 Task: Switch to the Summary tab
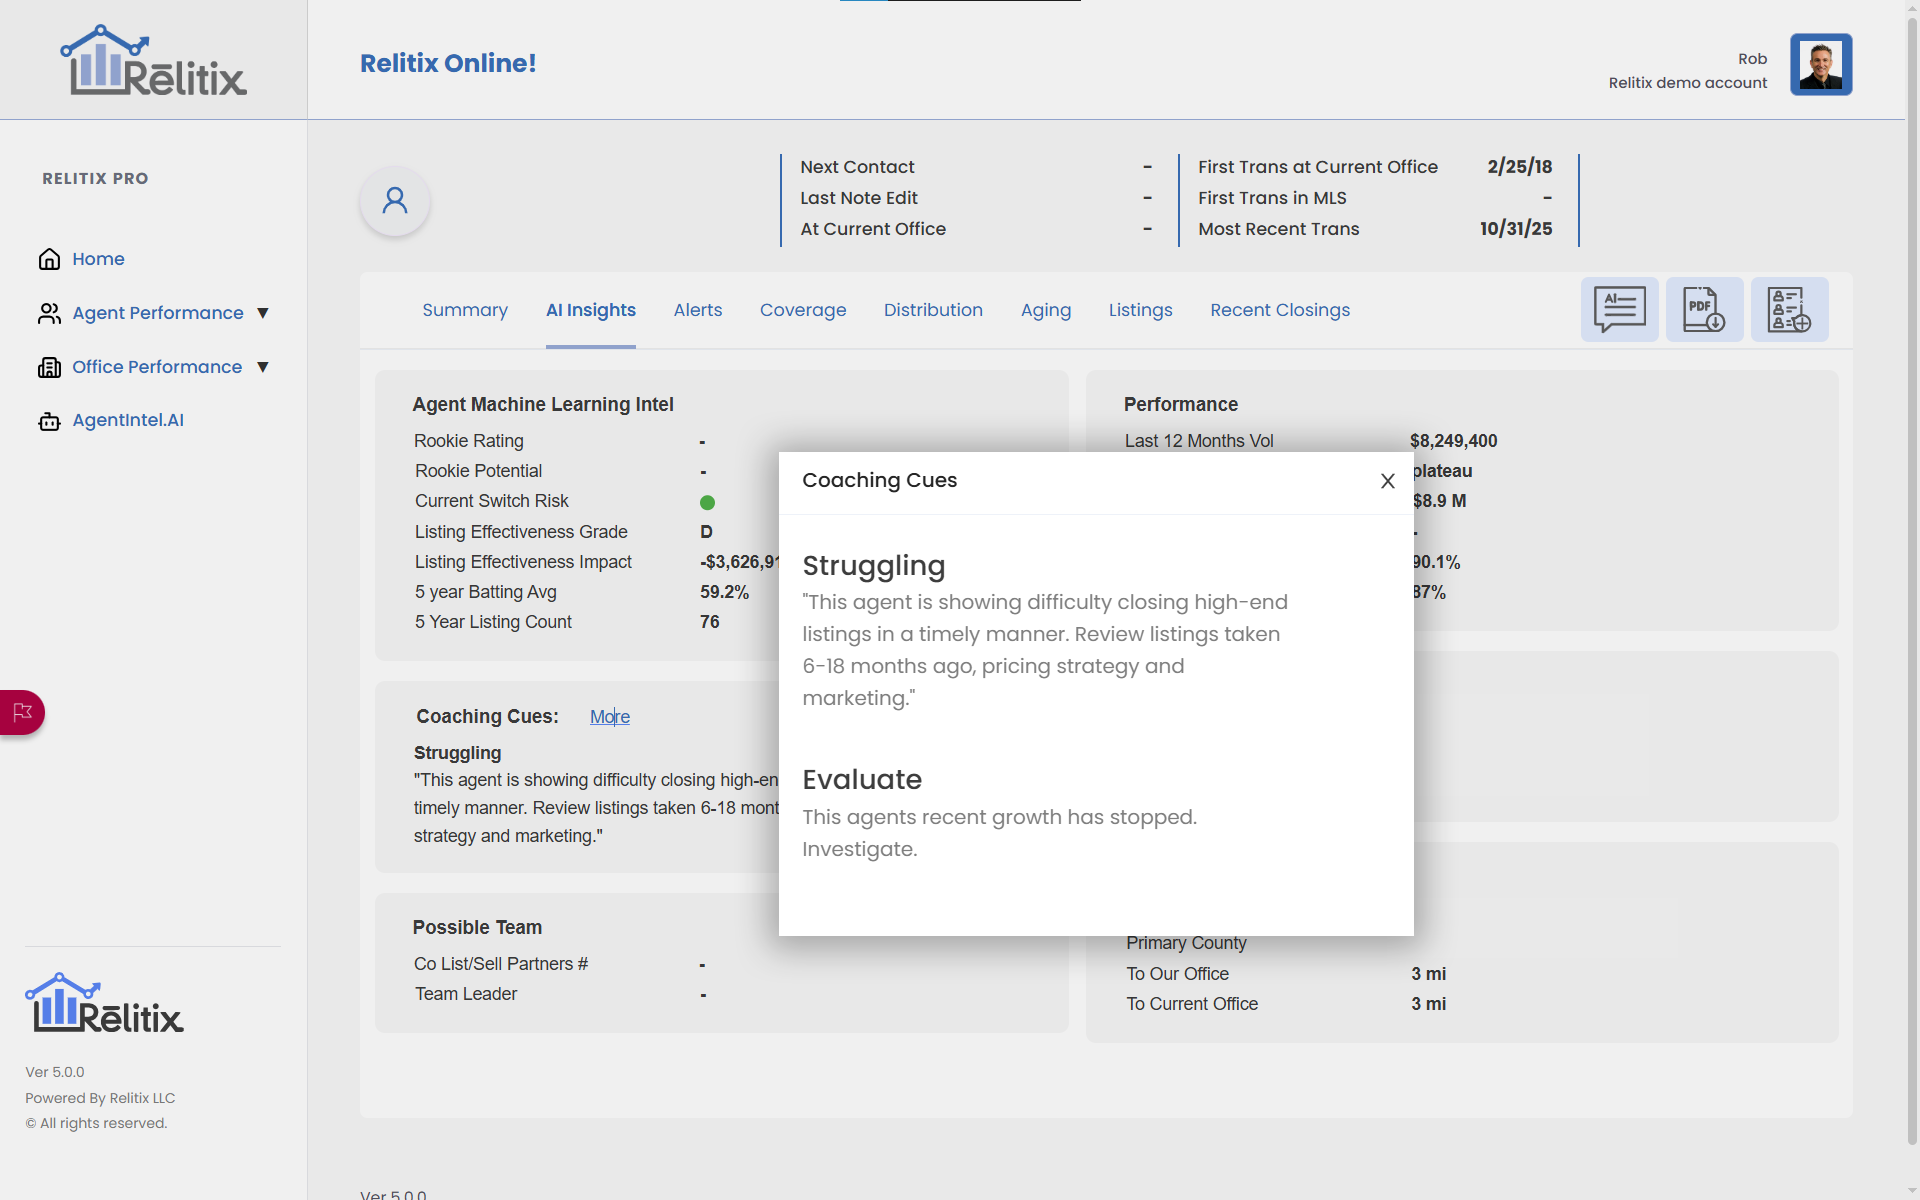pyautogui.click(x=464, y=310)
